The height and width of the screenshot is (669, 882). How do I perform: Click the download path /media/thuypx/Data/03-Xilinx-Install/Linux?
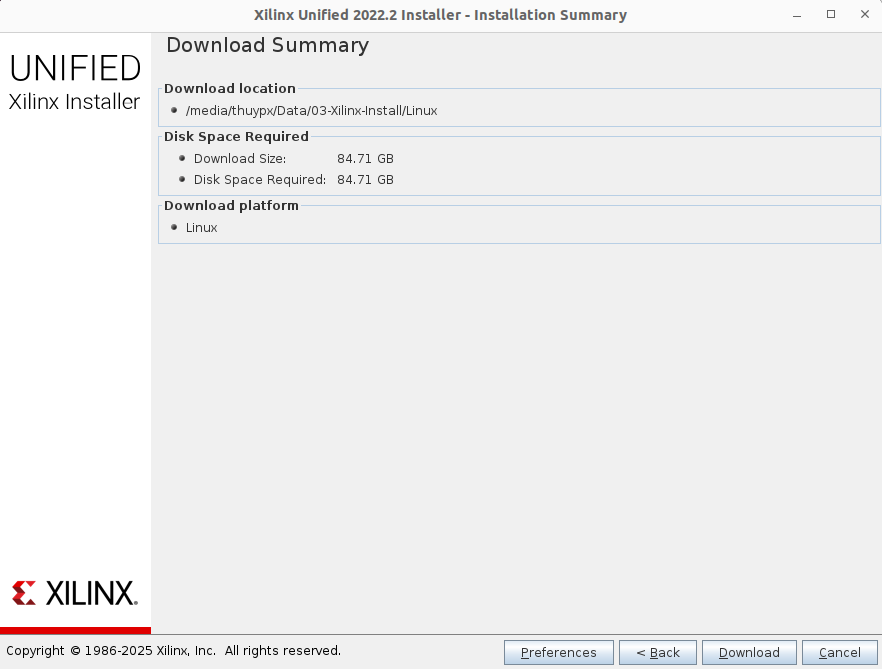[x=312, y=111]
